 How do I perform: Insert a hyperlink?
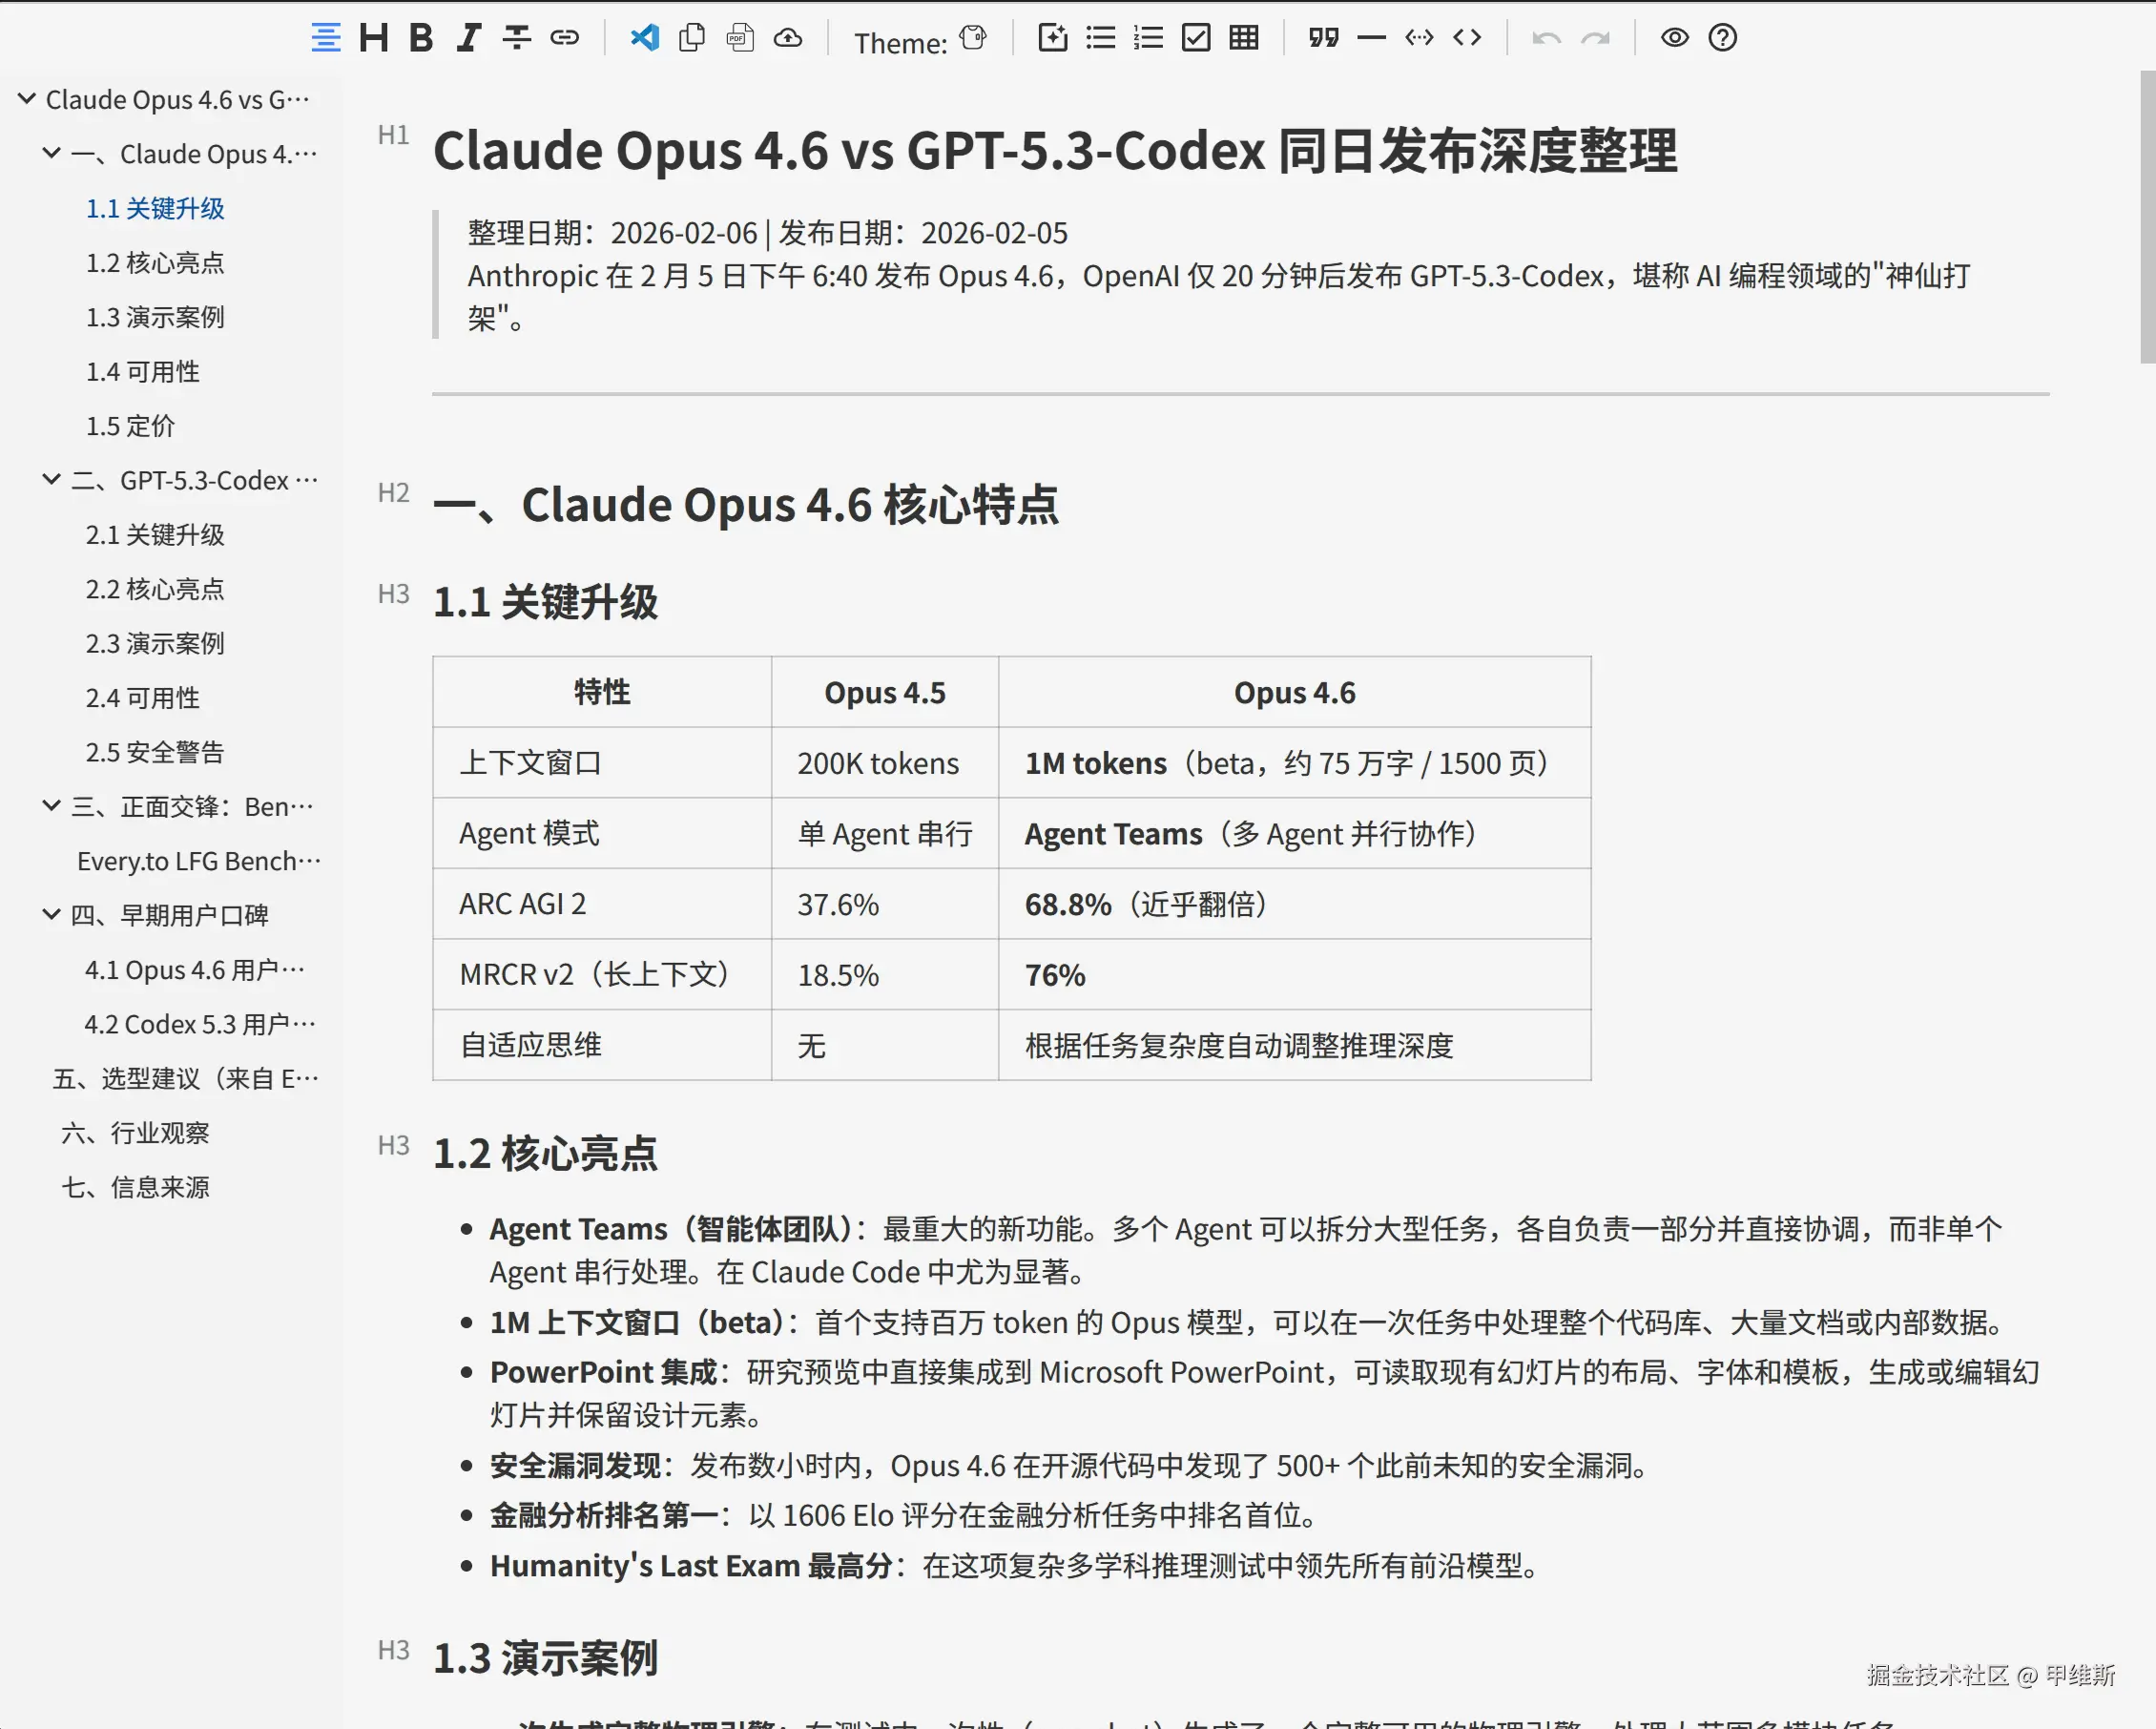click(x=564, y=38)
